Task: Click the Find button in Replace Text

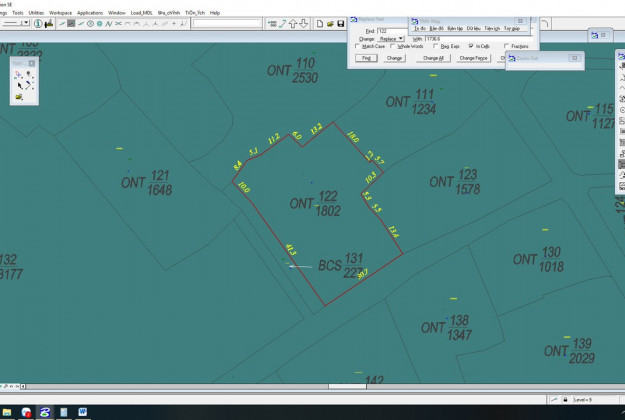Action: [x=366, y=58]
